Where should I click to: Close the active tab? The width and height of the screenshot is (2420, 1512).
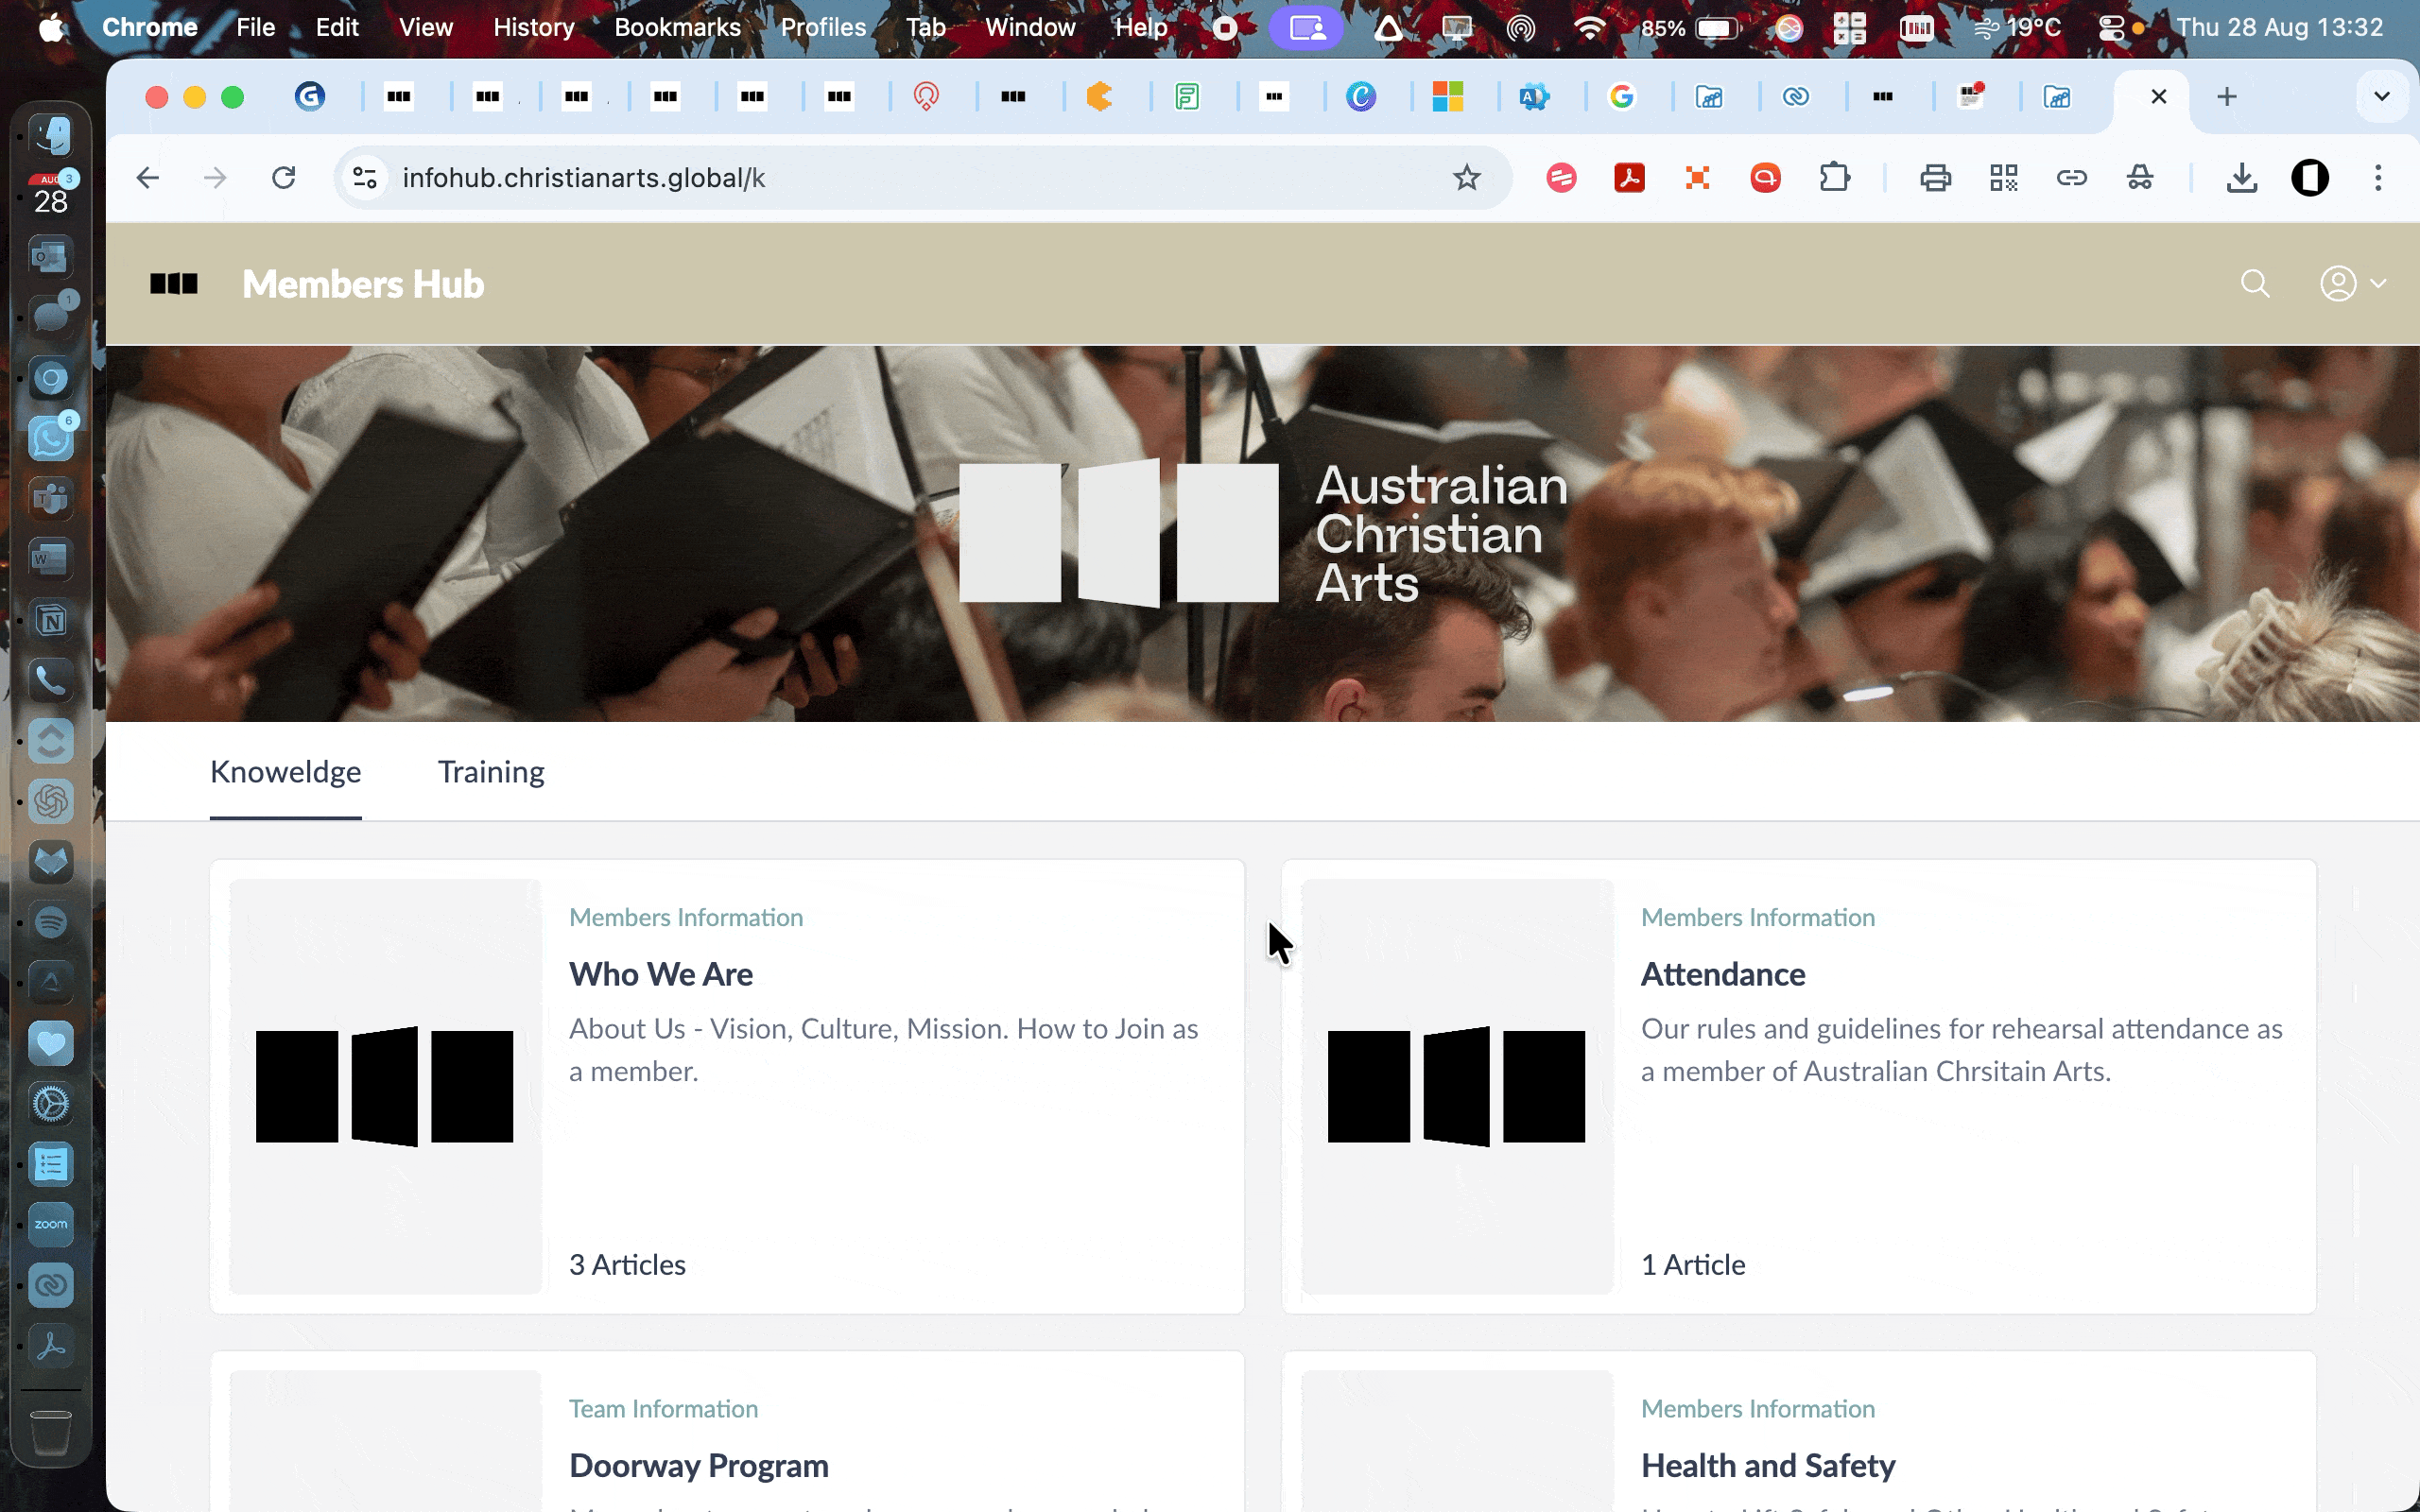pos(2158,96)
